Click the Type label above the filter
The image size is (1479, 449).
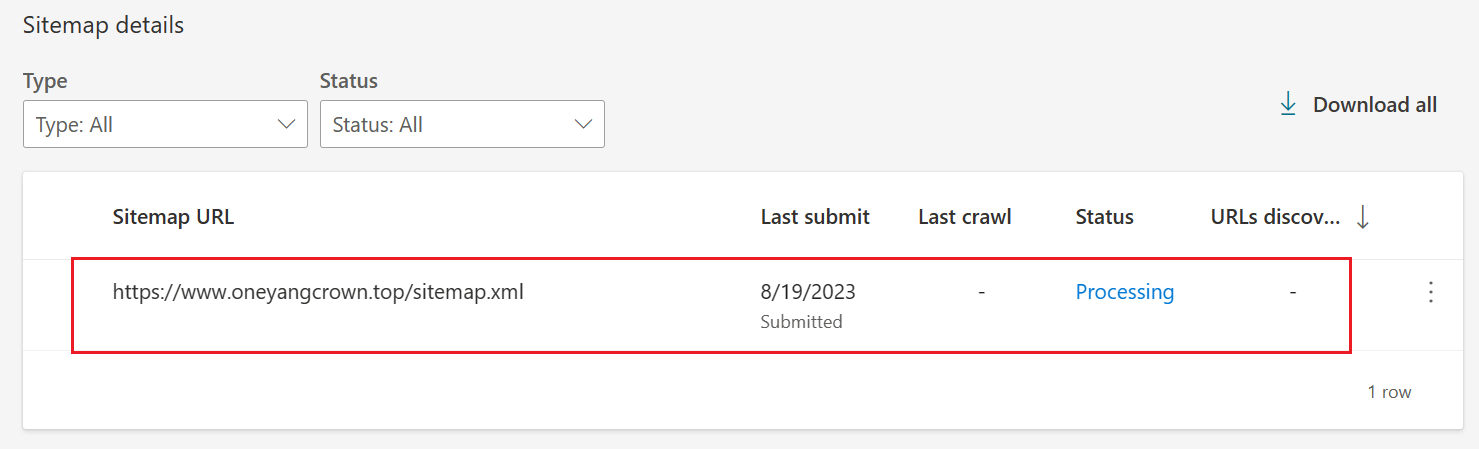pyautogui.click(x=45, y=81)
